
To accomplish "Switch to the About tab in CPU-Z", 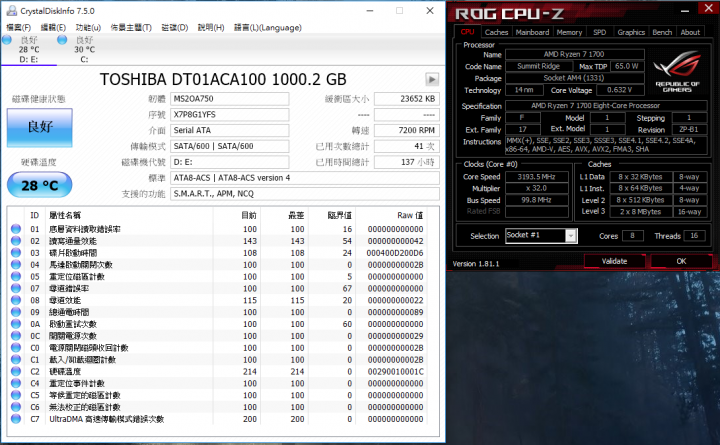I will pyautogui.click(x=690, y=32).
